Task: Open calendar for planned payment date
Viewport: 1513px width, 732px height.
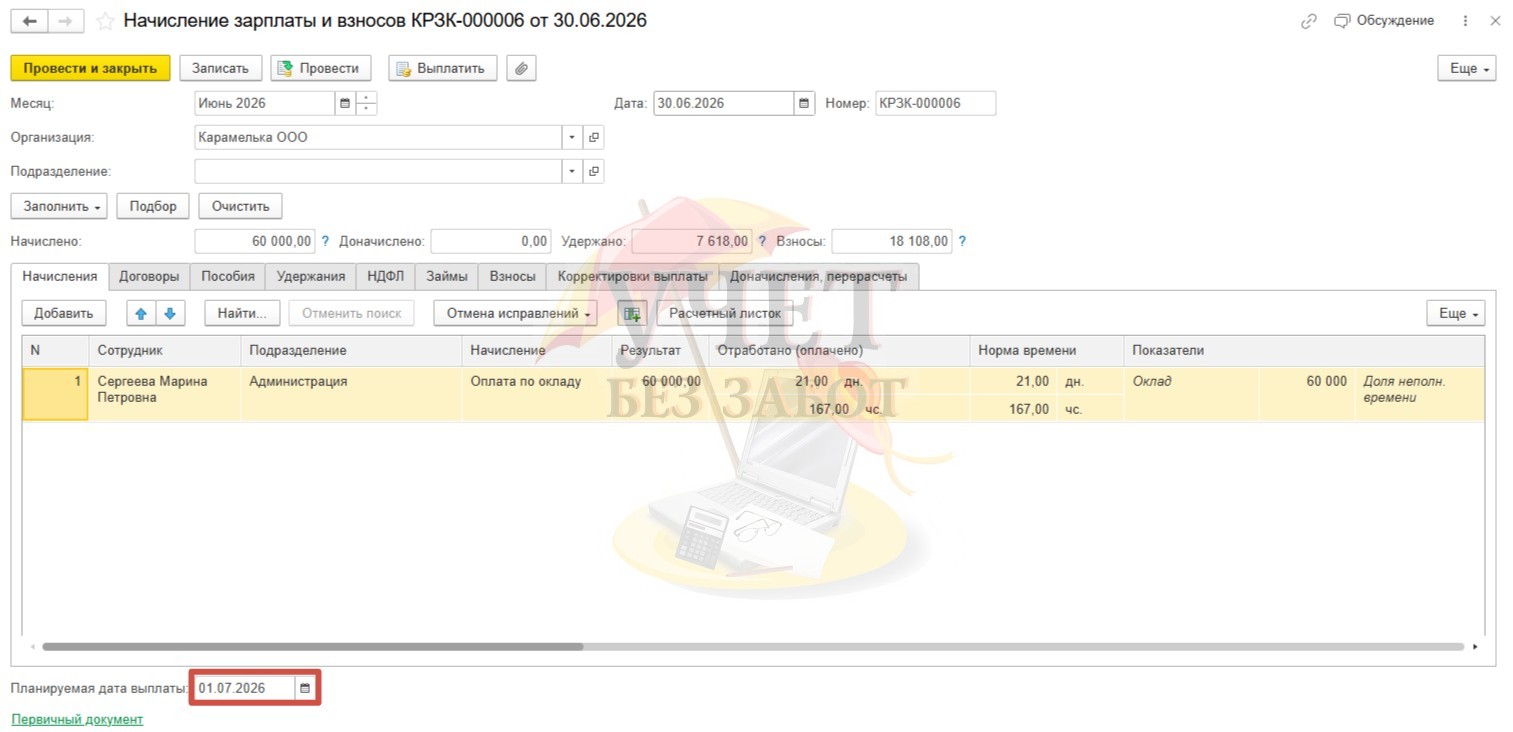Action: pos(305,689)
